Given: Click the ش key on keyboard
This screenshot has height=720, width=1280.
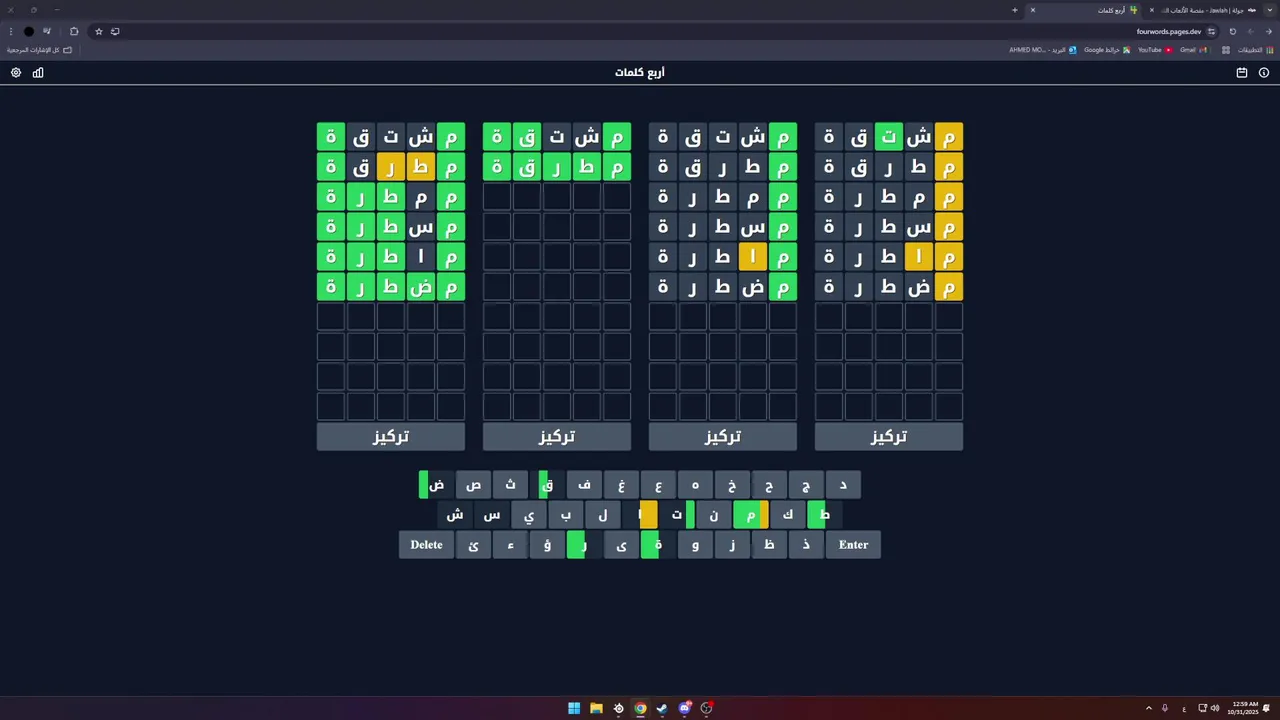Looking at the screenshot, I should (x=455, y=515).
